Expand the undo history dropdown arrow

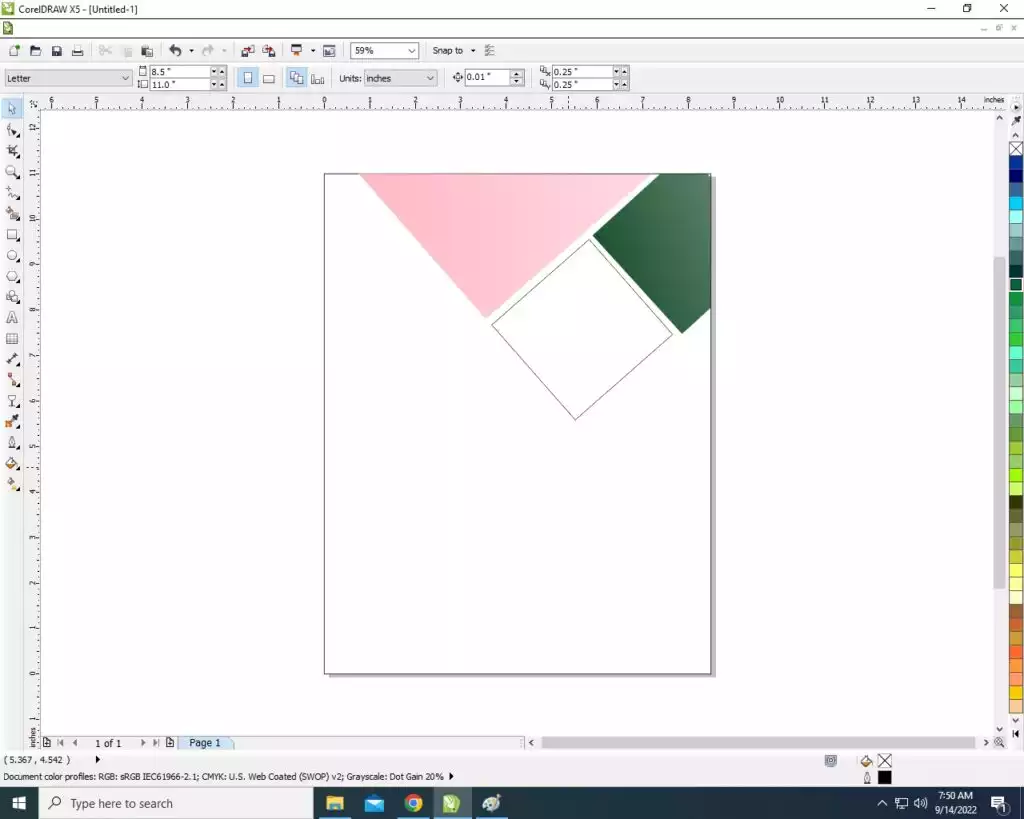pyautogui.click(x=191, y=50)
